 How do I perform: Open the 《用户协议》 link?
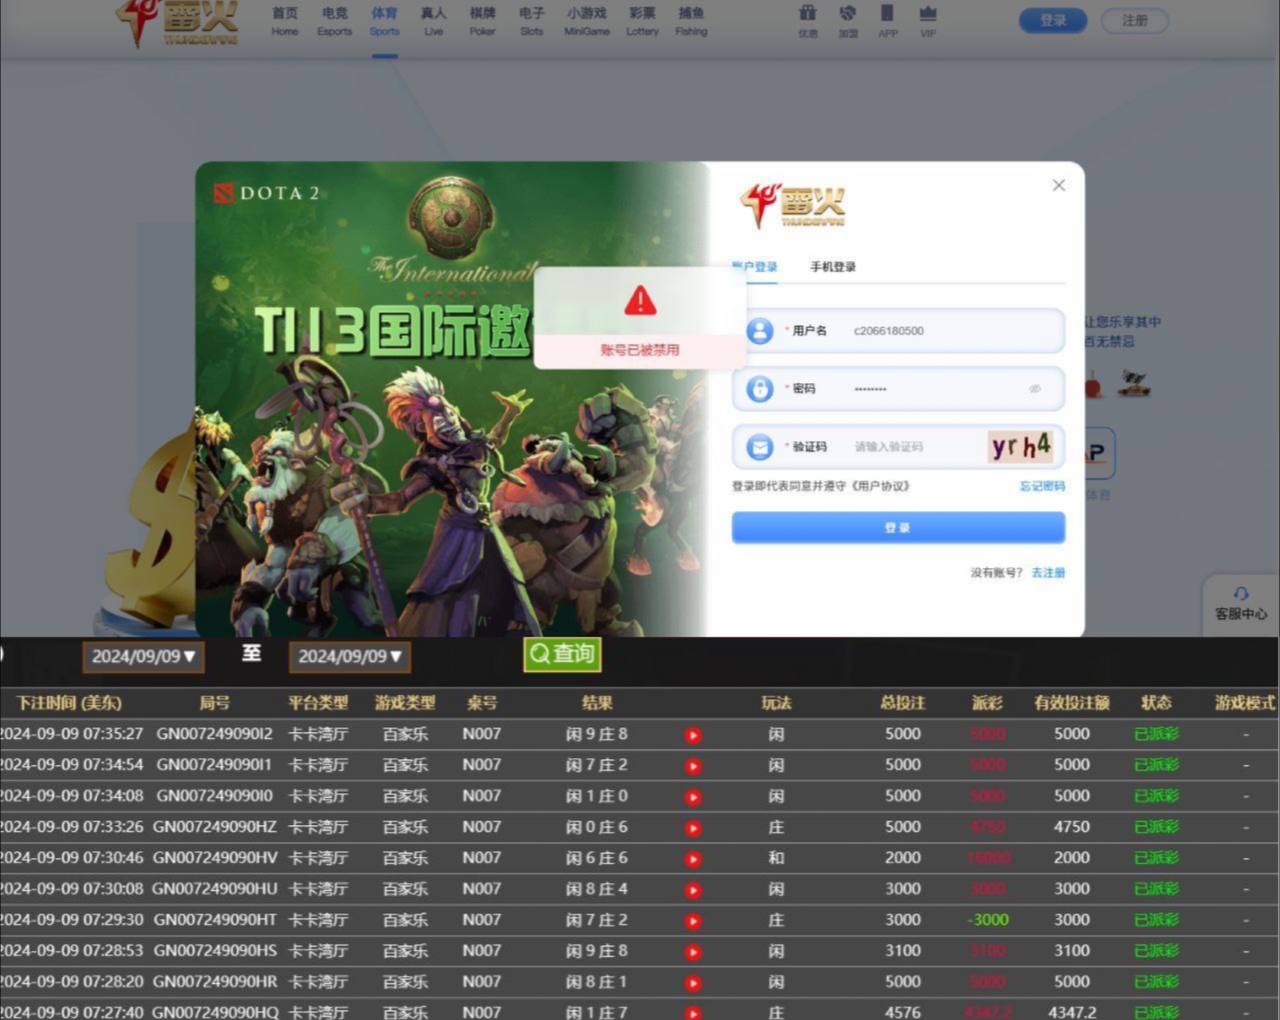[x=881, y=486]
